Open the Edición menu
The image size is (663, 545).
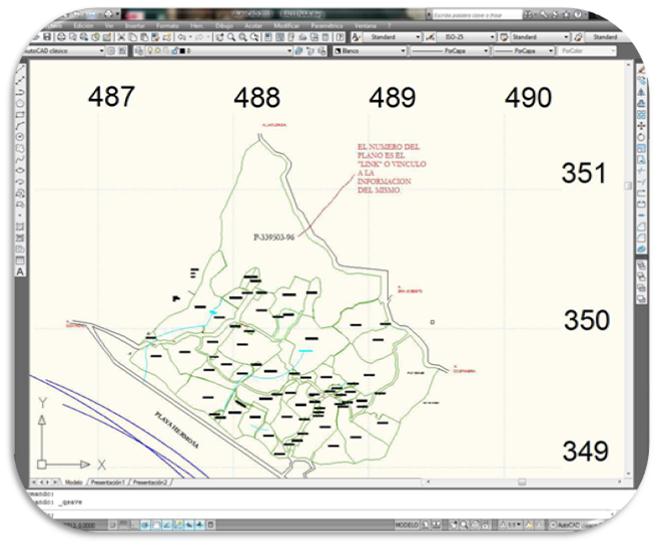tap(83, 26)
